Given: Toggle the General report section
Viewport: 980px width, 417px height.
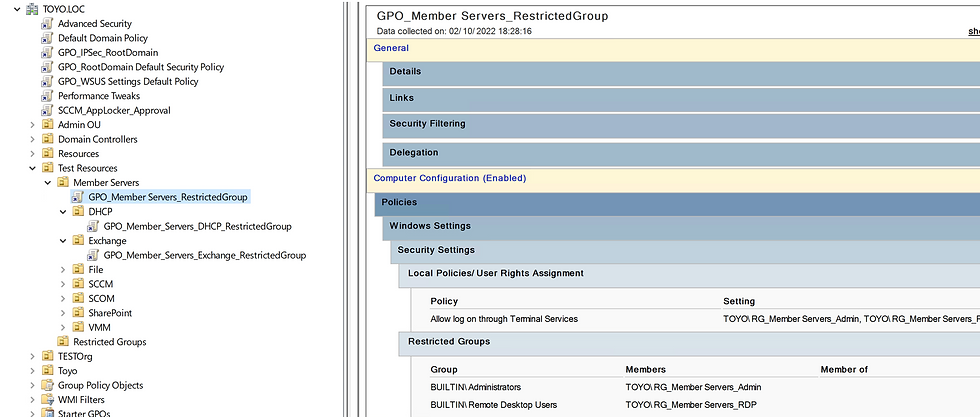Looking at the screenshot, I should pyautogui.click(x=673, y=49).
